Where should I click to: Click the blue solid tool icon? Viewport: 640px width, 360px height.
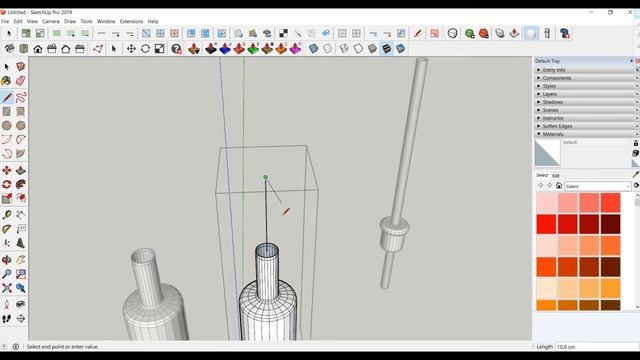coord(225,49)
